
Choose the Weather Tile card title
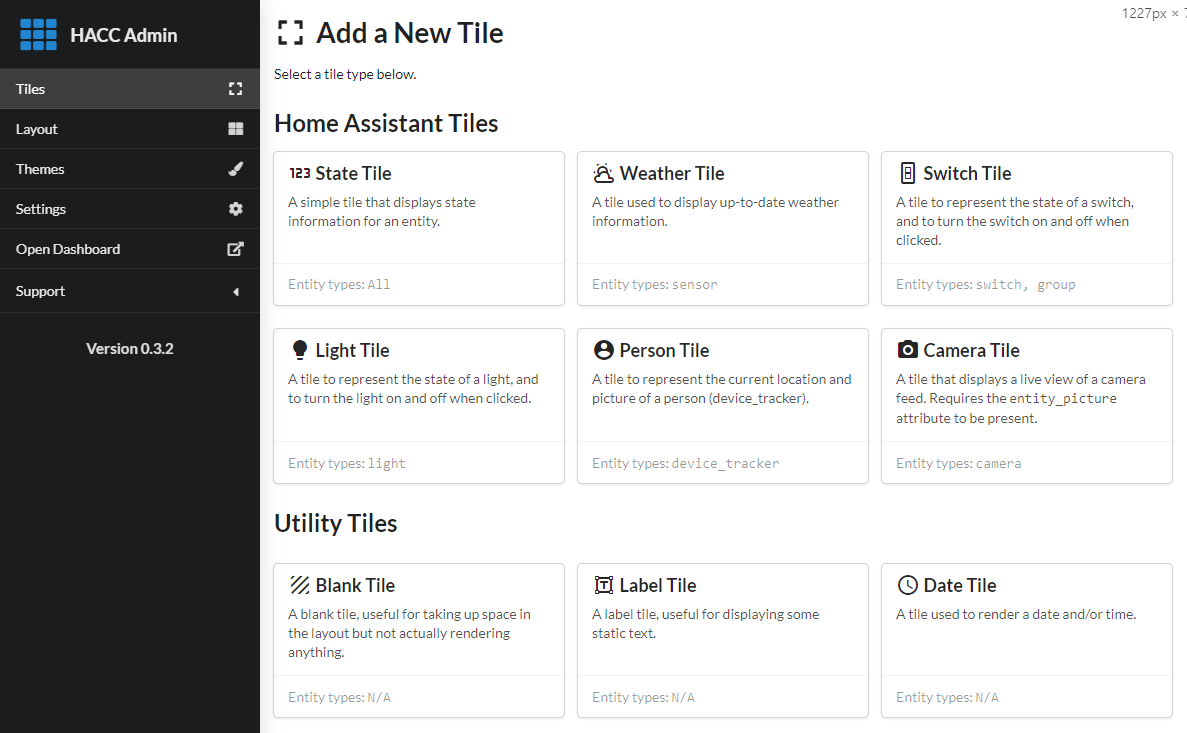(x=671, y=174)
